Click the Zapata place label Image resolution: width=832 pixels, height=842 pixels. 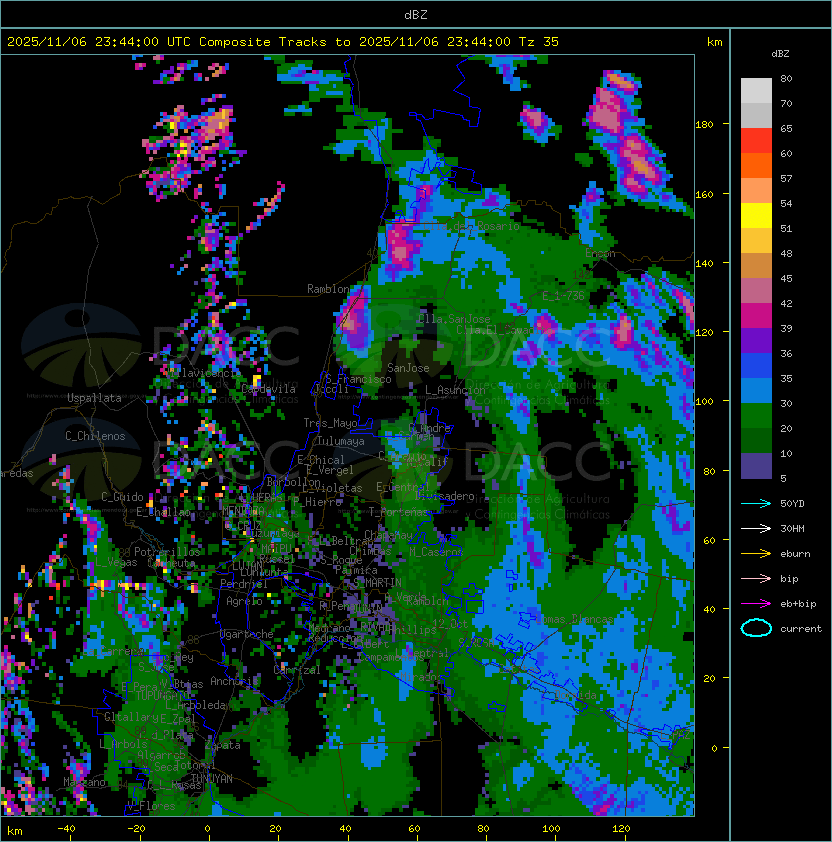(x=222, y=745)
